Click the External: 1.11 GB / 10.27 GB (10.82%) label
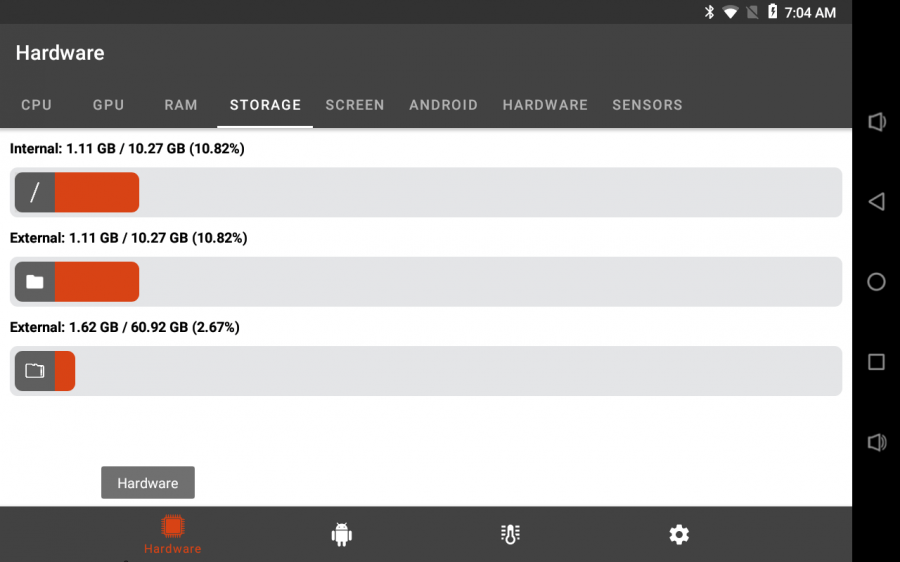 (x=129, y=238)
